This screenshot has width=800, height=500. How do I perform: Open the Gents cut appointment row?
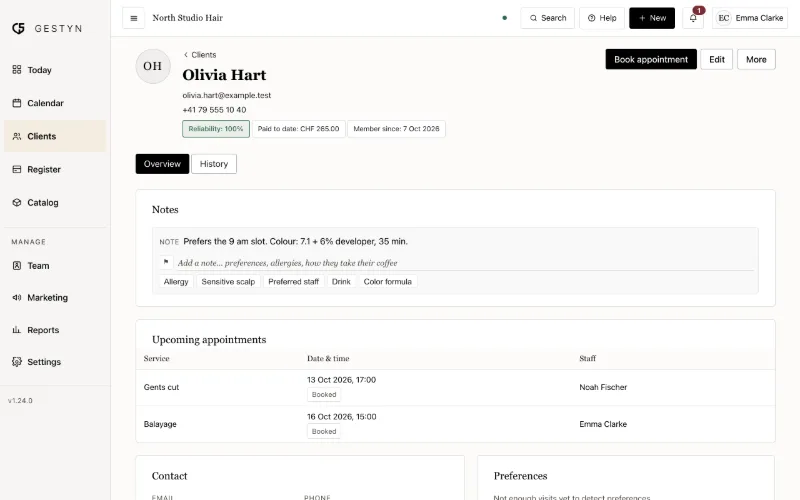(x=455, y=387)
